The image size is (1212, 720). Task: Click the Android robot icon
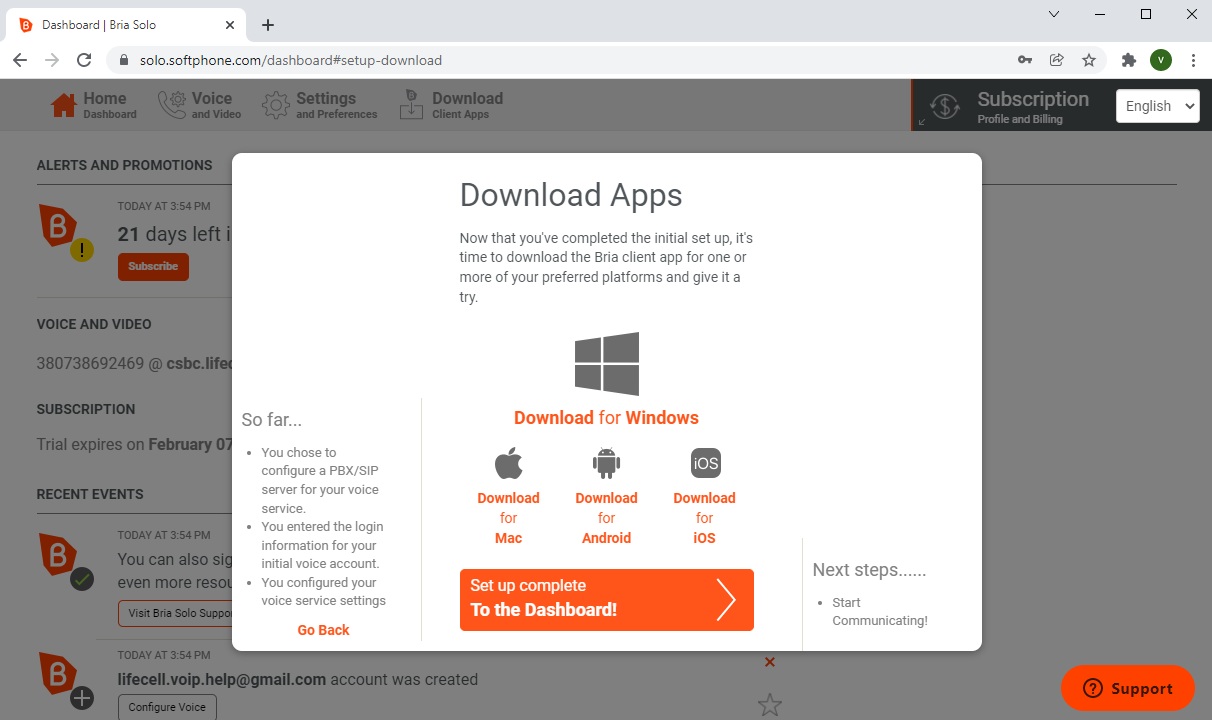607,464
